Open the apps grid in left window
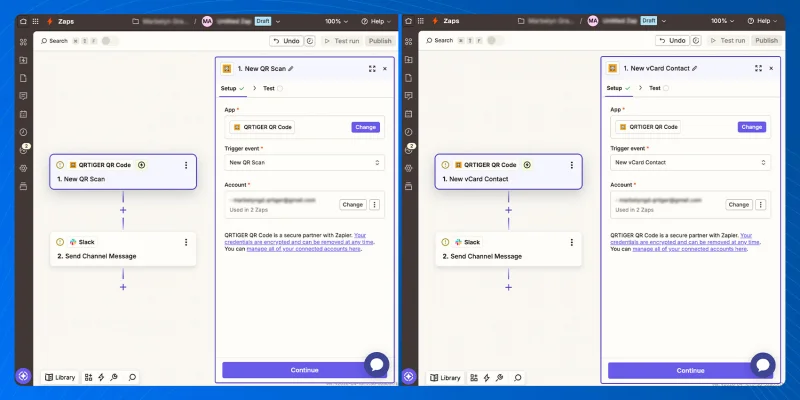 click(35, 21)
